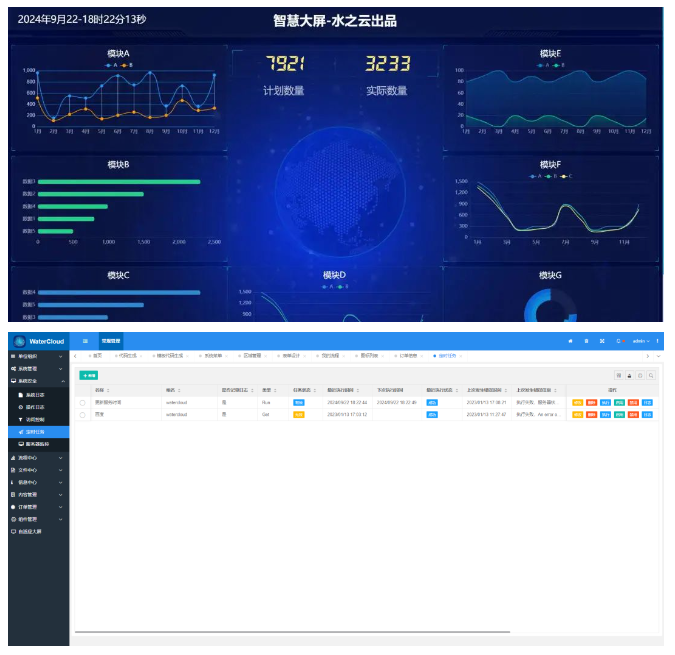The height and width of the screenshot is (655, 675).
Task: Click the blue donut chart in 模块G
Action: 550,306
